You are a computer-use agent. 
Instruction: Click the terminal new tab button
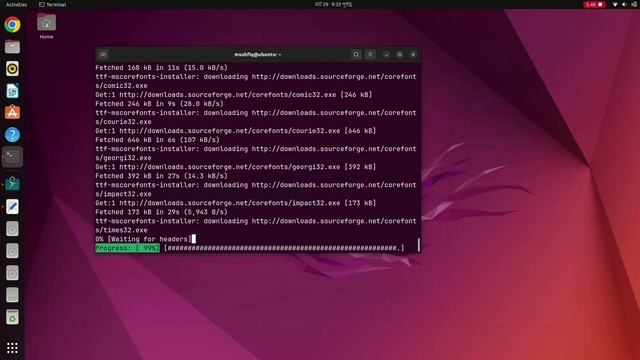pyautogui.click(x=103, y=54)
